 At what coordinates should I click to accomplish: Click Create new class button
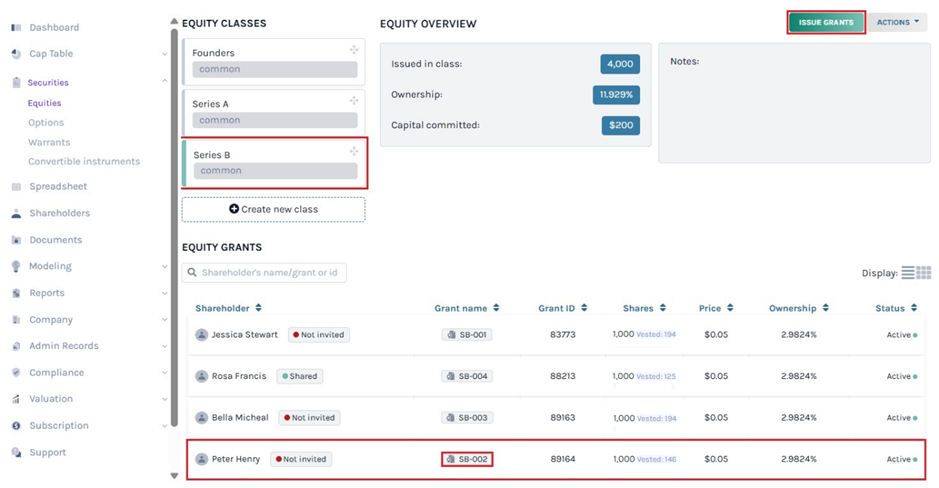[x=273, y=209]
